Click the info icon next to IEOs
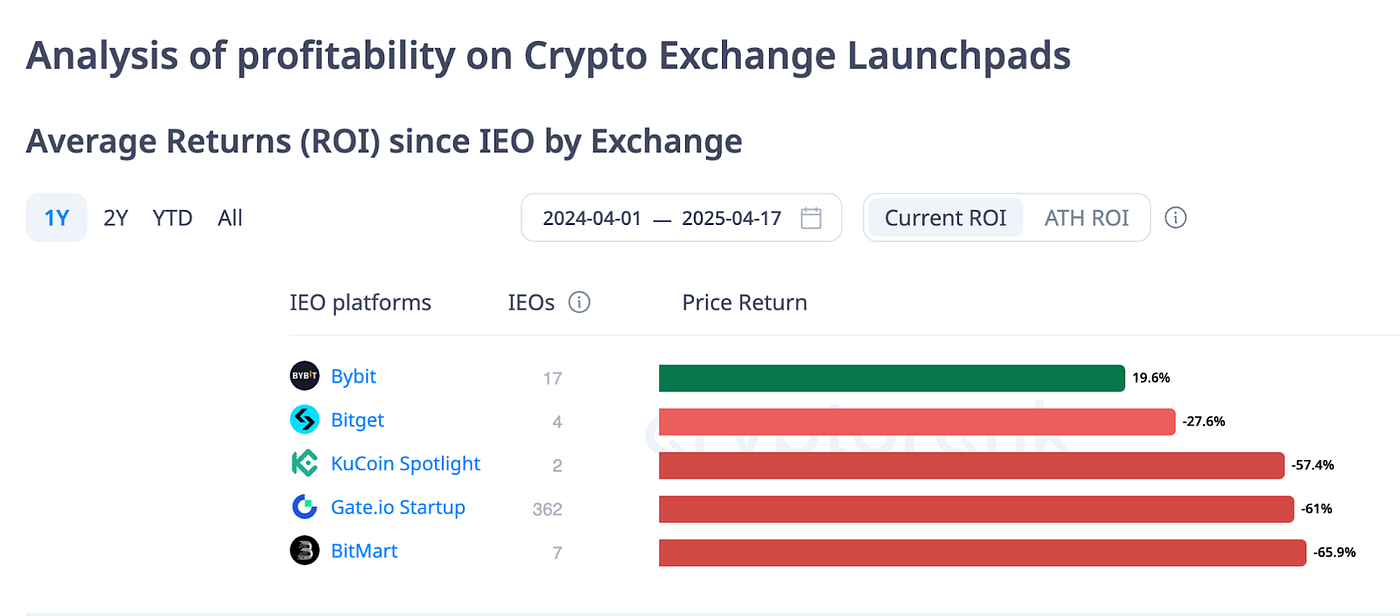The height and width of the screenshot is (616, 1400). pos(579,302)
